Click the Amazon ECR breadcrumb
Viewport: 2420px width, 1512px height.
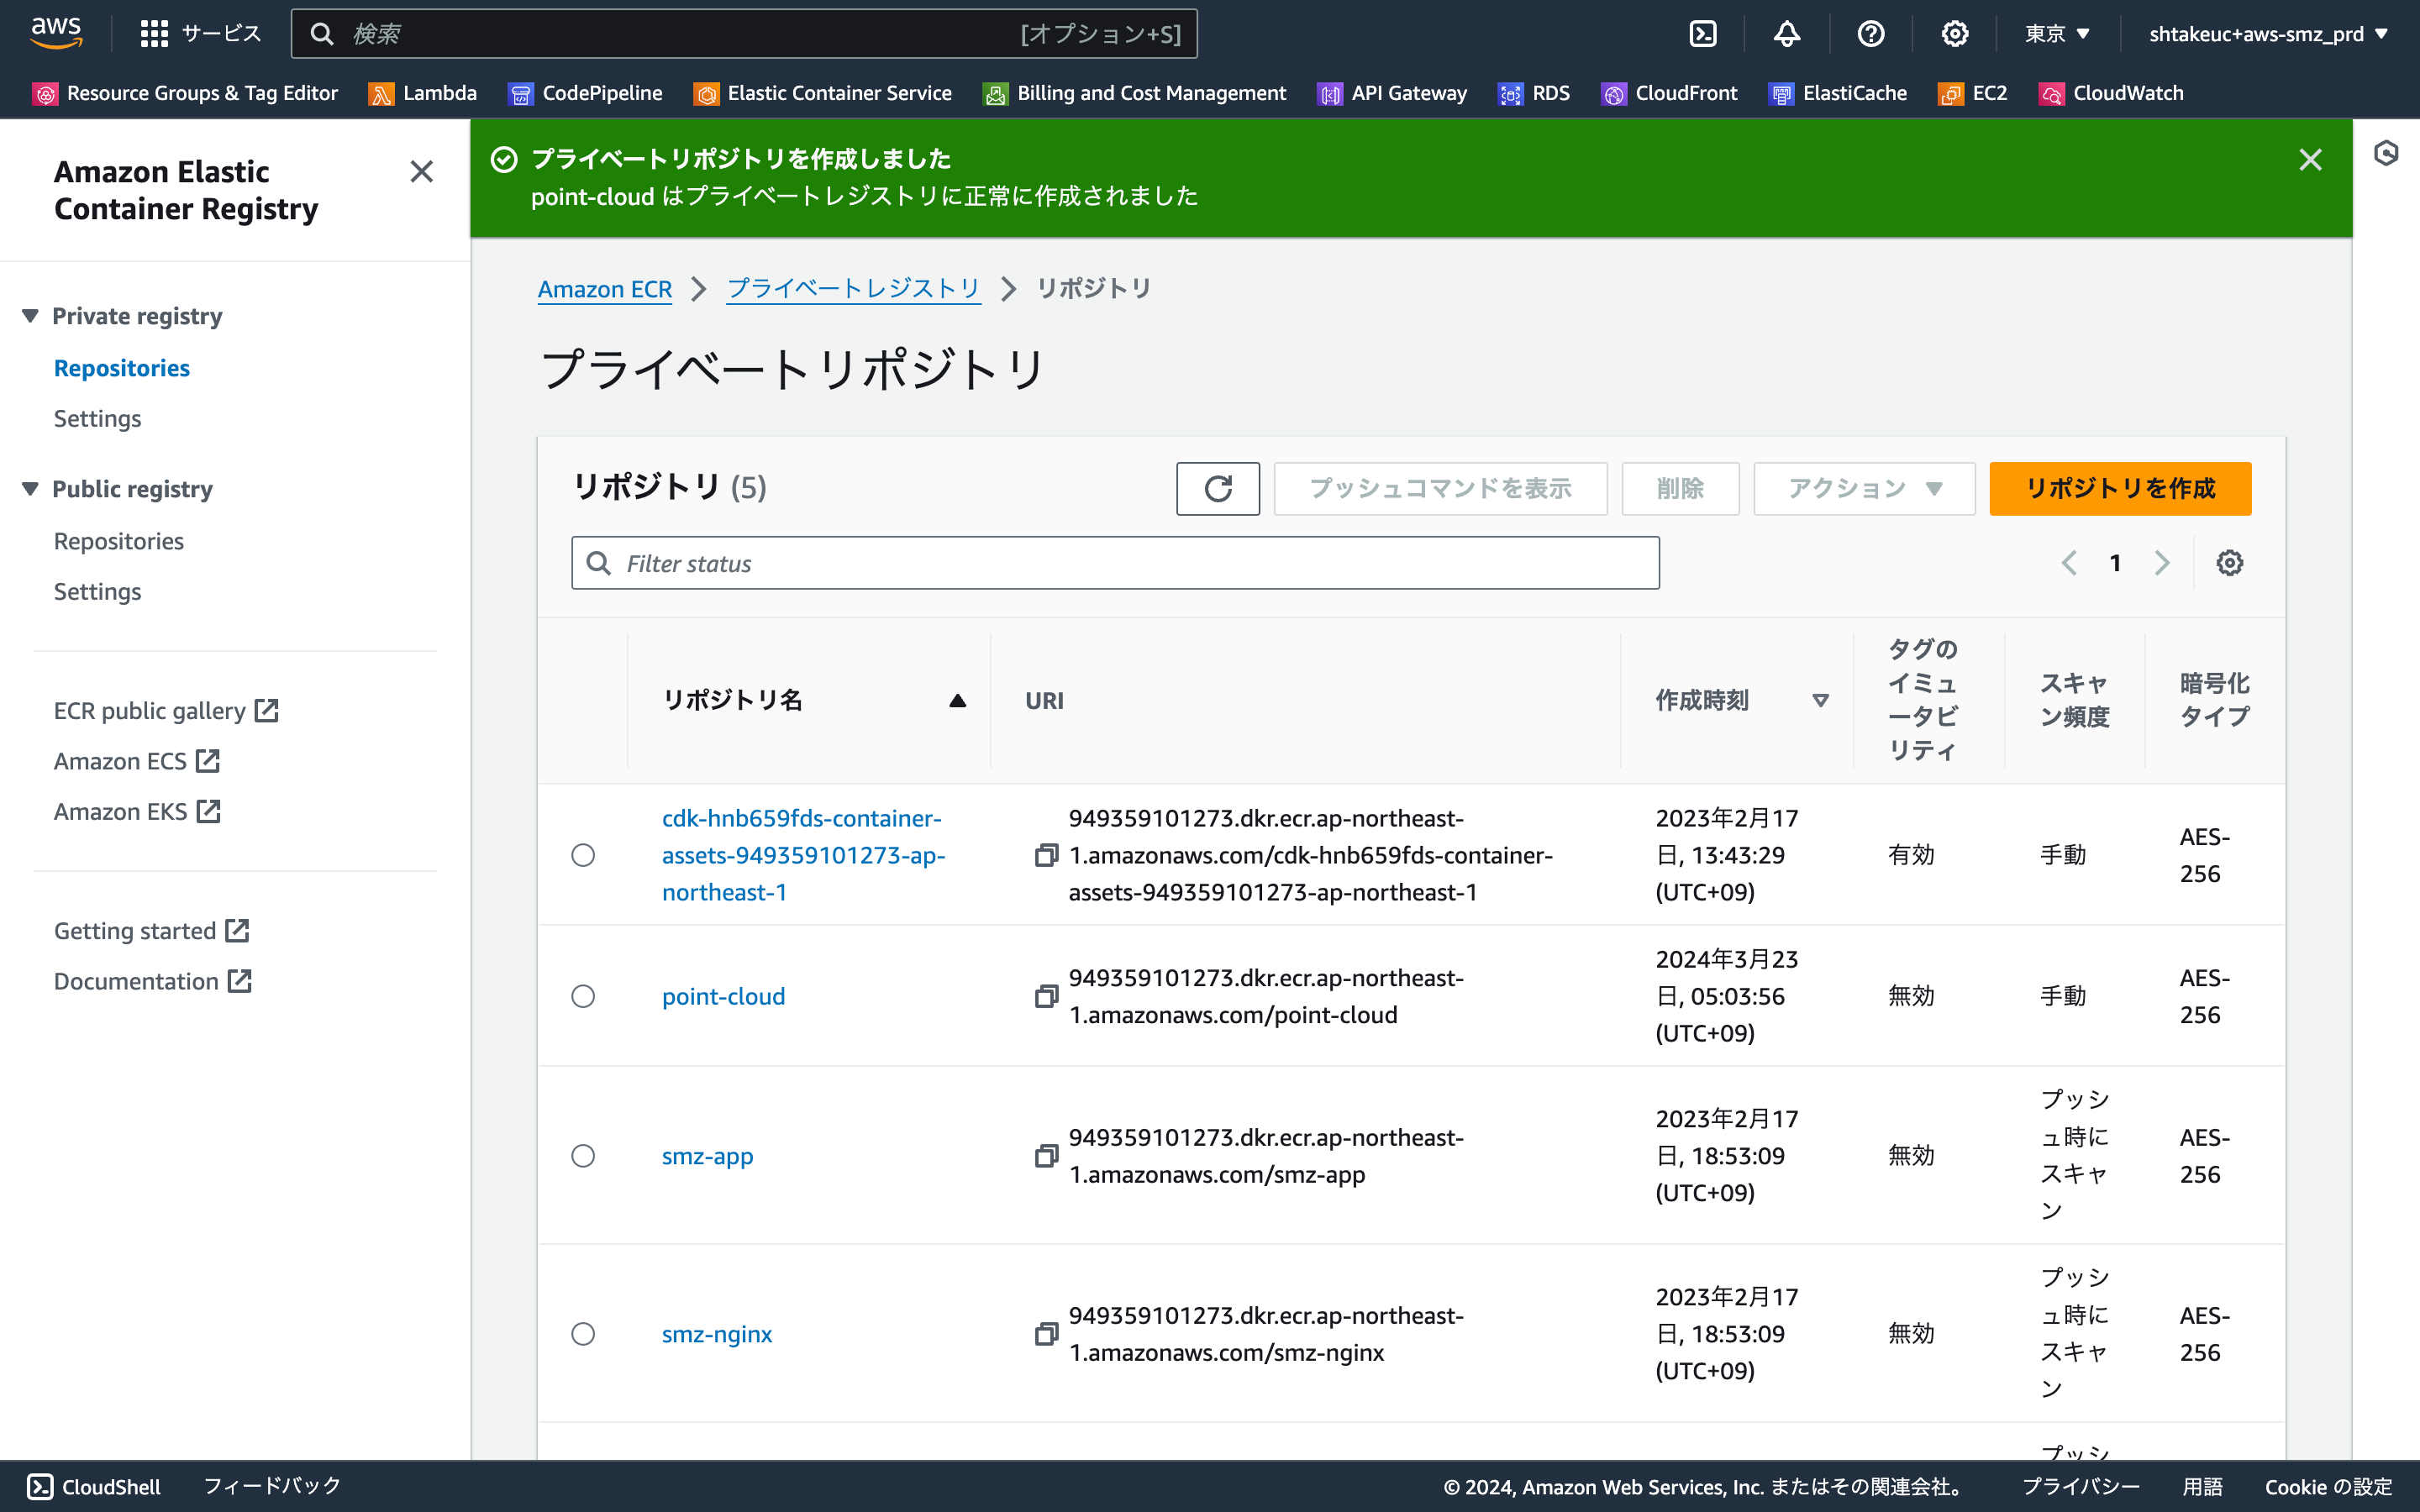tap(604, 289)
